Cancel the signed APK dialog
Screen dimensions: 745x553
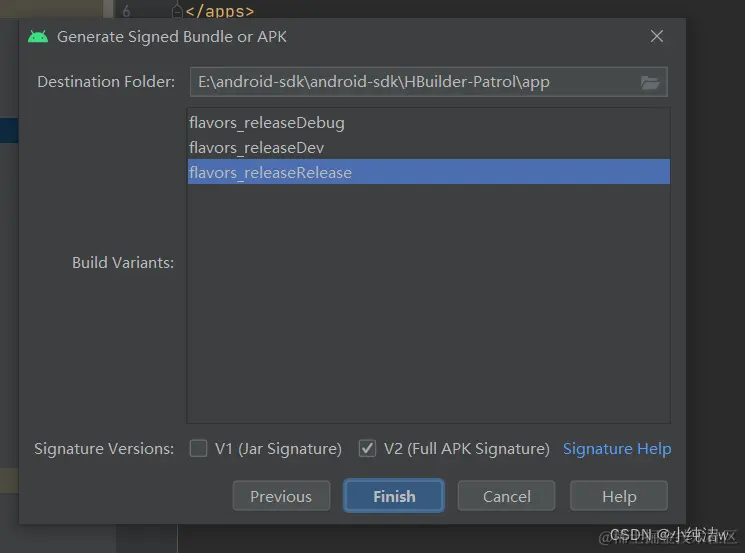pos(506,496)
